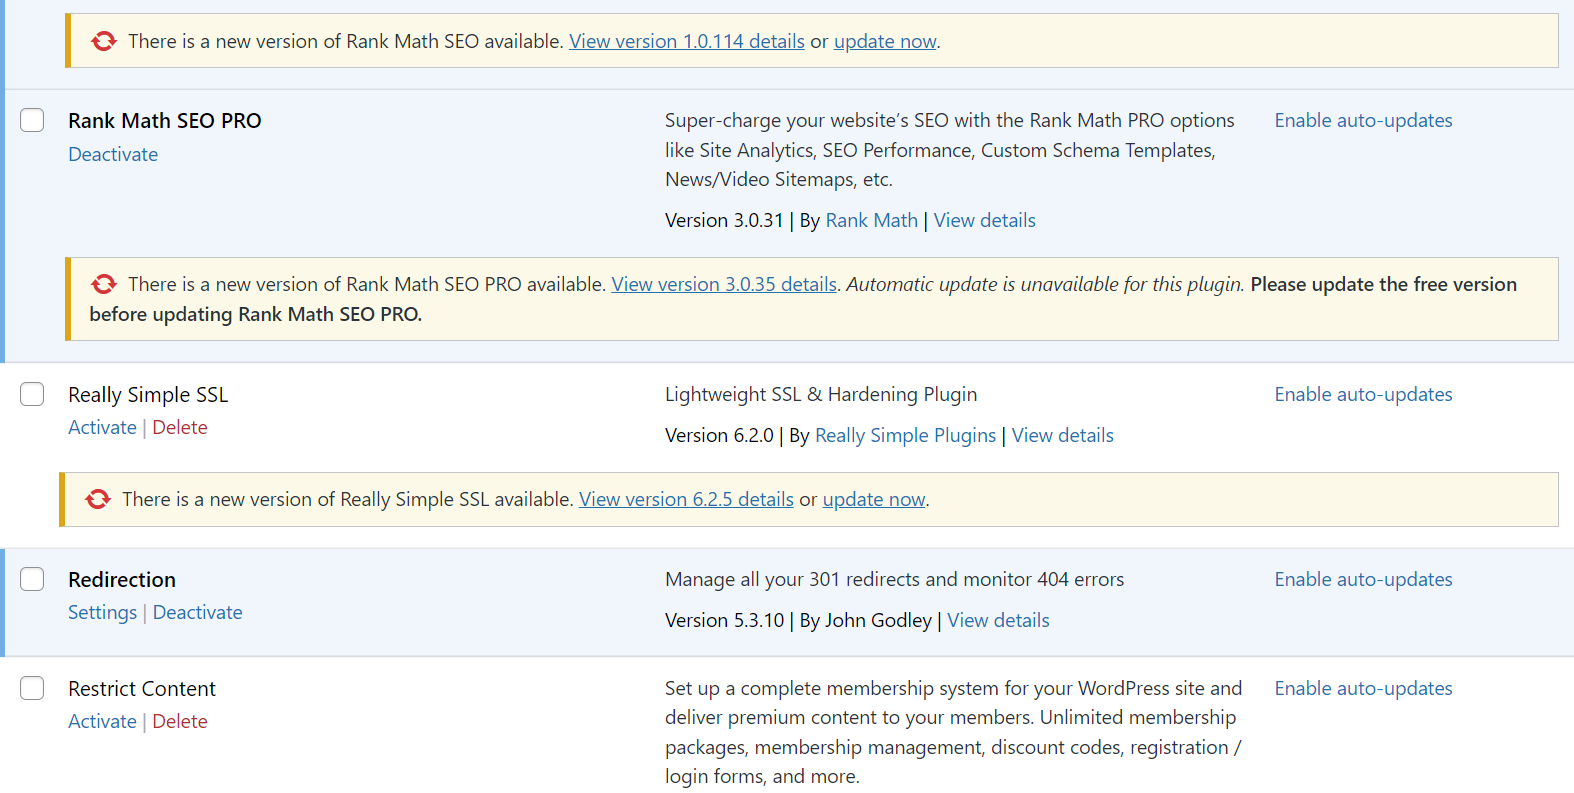Click 'Automatic update is unavailable for this plugin' text
This screenshot has height=793, width=1574.
(1045, 284)
